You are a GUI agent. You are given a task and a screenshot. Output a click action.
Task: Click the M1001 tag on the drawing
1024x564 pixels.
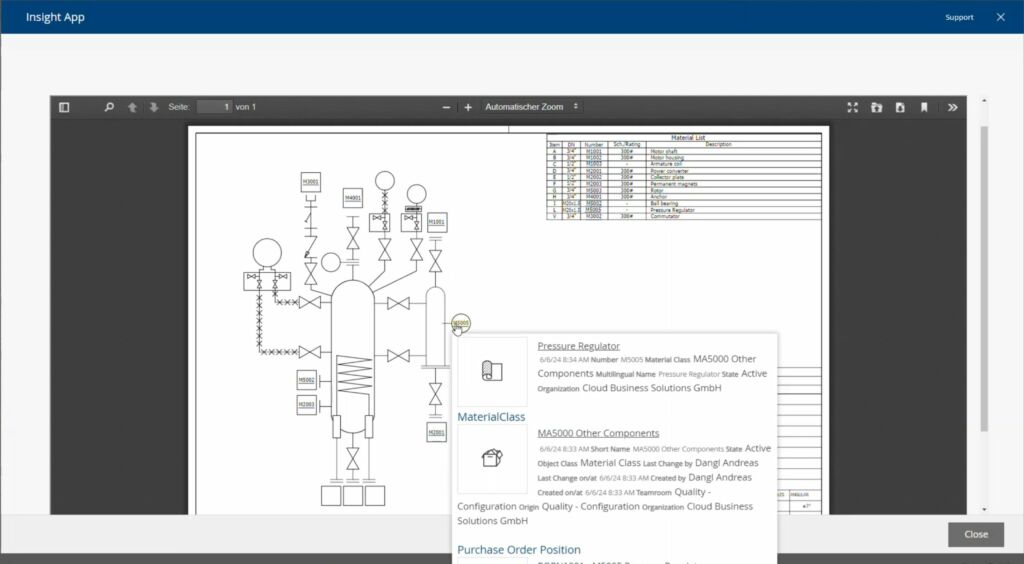(x=436, y=223)
